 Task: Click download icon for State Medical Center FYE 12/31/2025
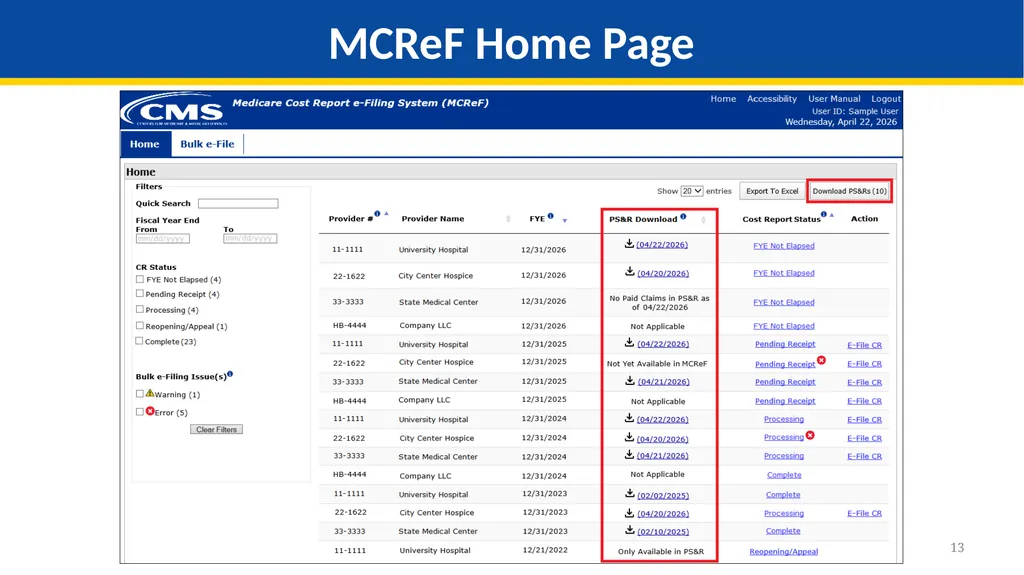coord(630,380)
